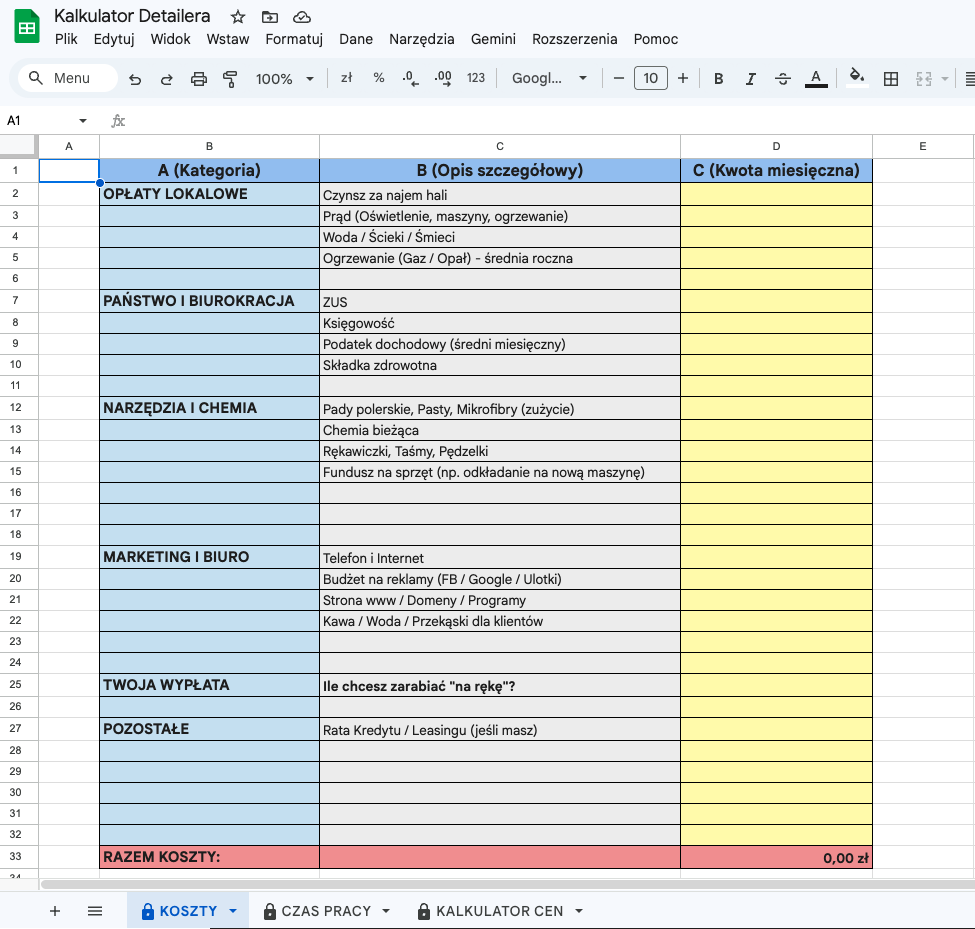The image size is (975, 929).
Task: Toggle italic formatting
Action: 750,78
